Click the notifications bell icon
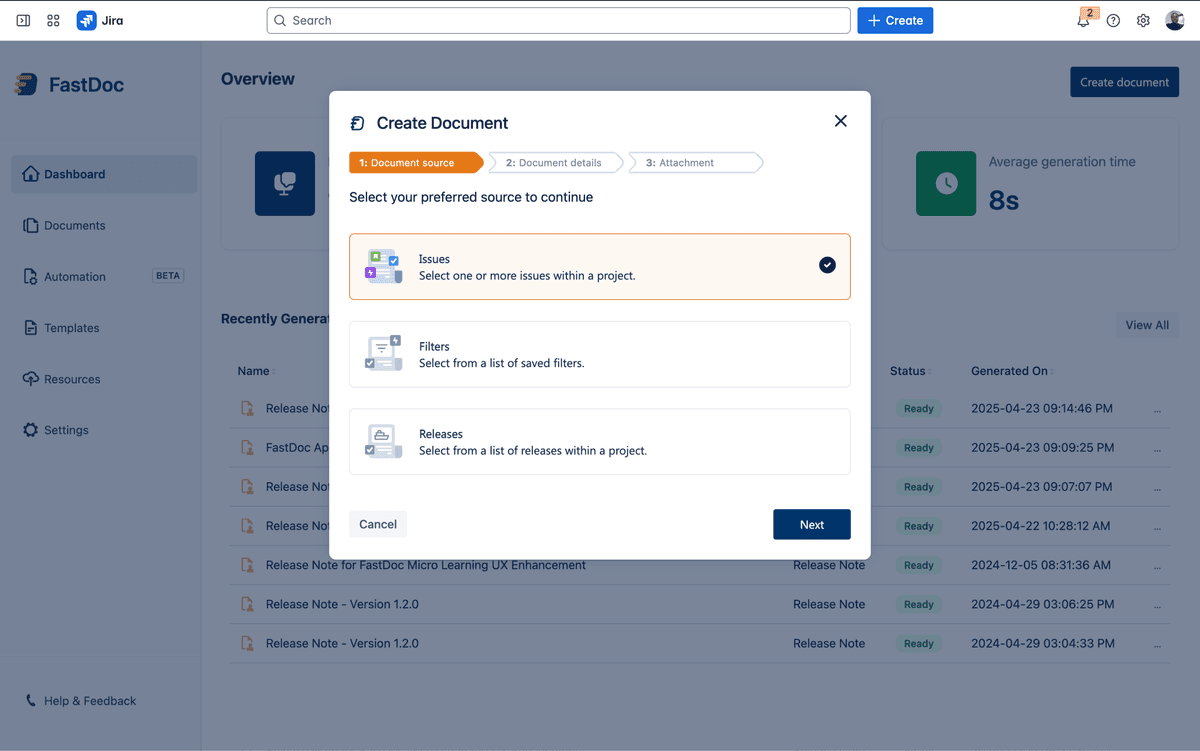1200x751 pixels. (x=1083, y=21)
